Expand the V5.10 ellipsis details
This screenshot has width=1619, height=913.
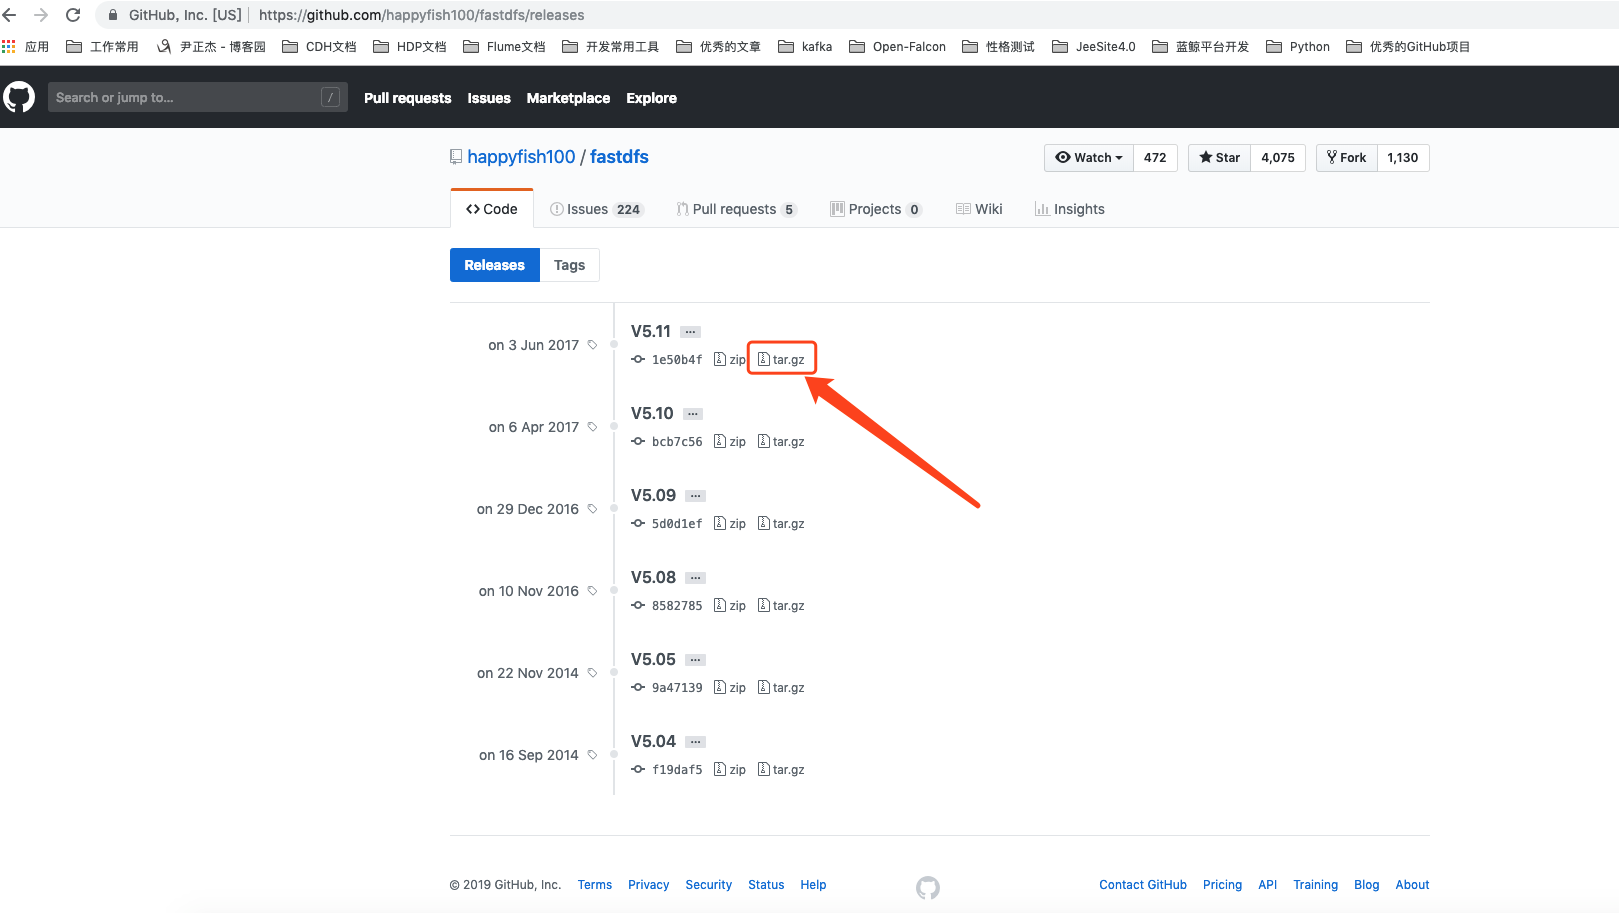(693, 414)
